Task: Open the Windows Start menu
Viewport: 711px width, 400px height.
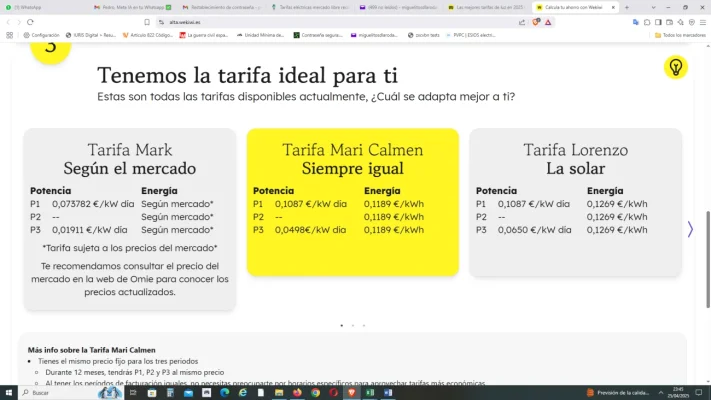Action: click(x=9, y=393)
